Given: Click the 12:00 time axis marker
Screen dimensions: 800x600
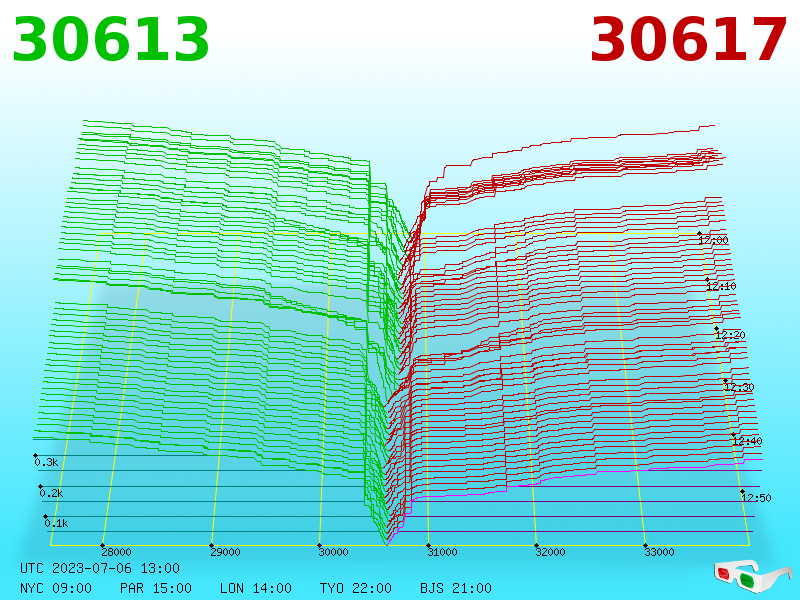Looking at the screenshot, I should pyautogui.click(x=713, y=240).
